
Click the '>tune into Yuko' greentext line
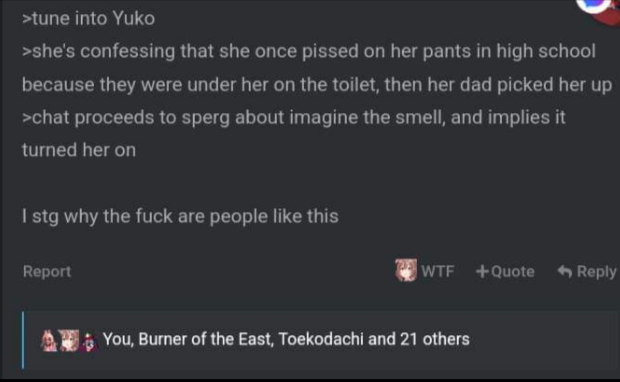pos(89,18)
